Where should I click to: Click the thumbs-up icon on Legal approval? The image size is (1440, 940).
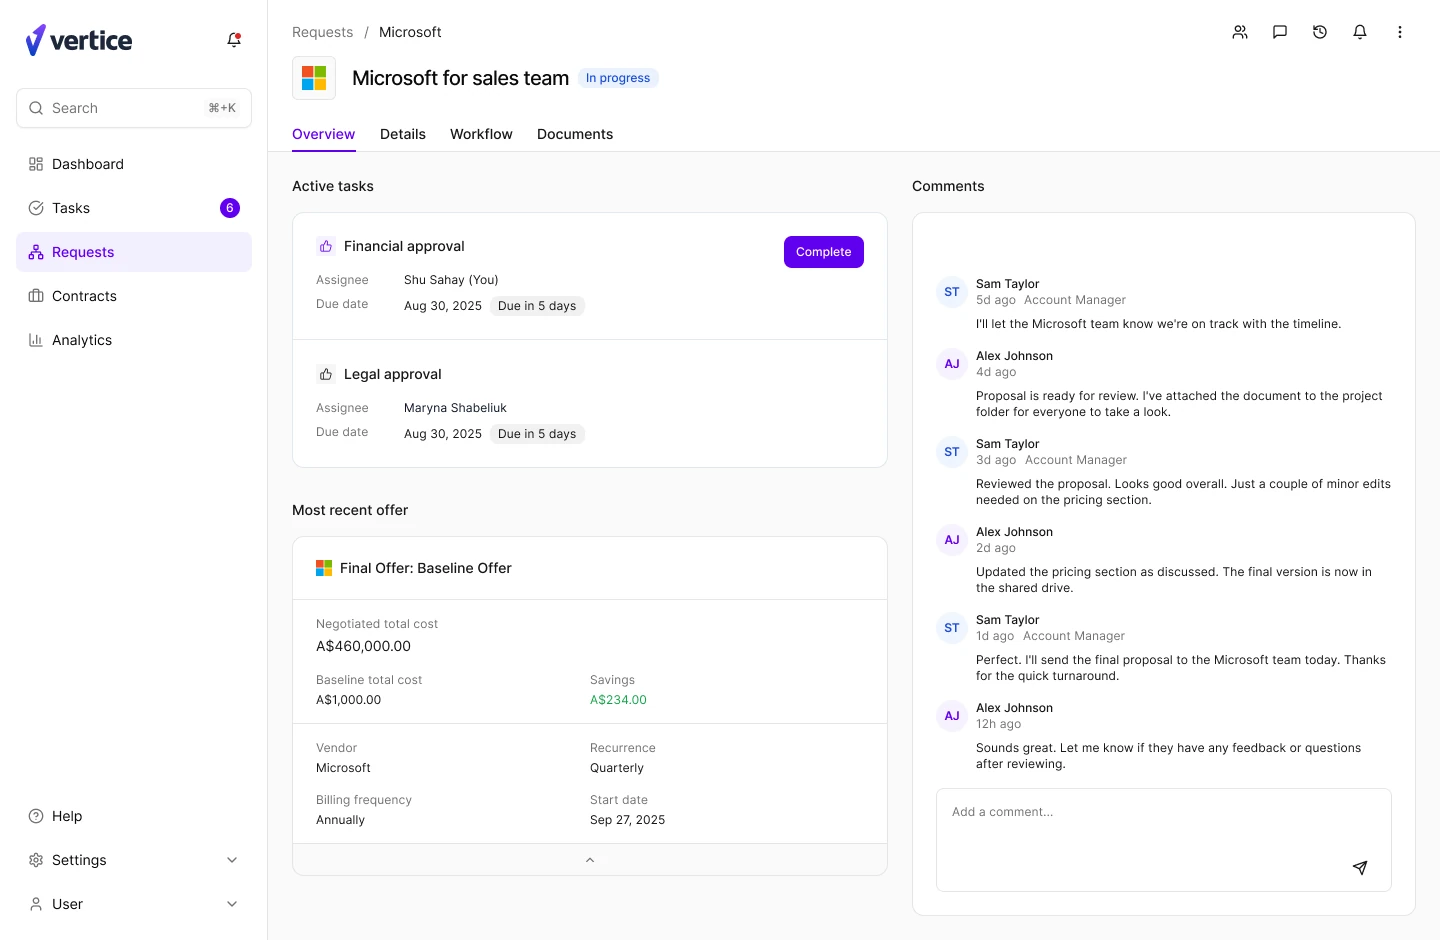pyautogui.click(x=326, y=374)
